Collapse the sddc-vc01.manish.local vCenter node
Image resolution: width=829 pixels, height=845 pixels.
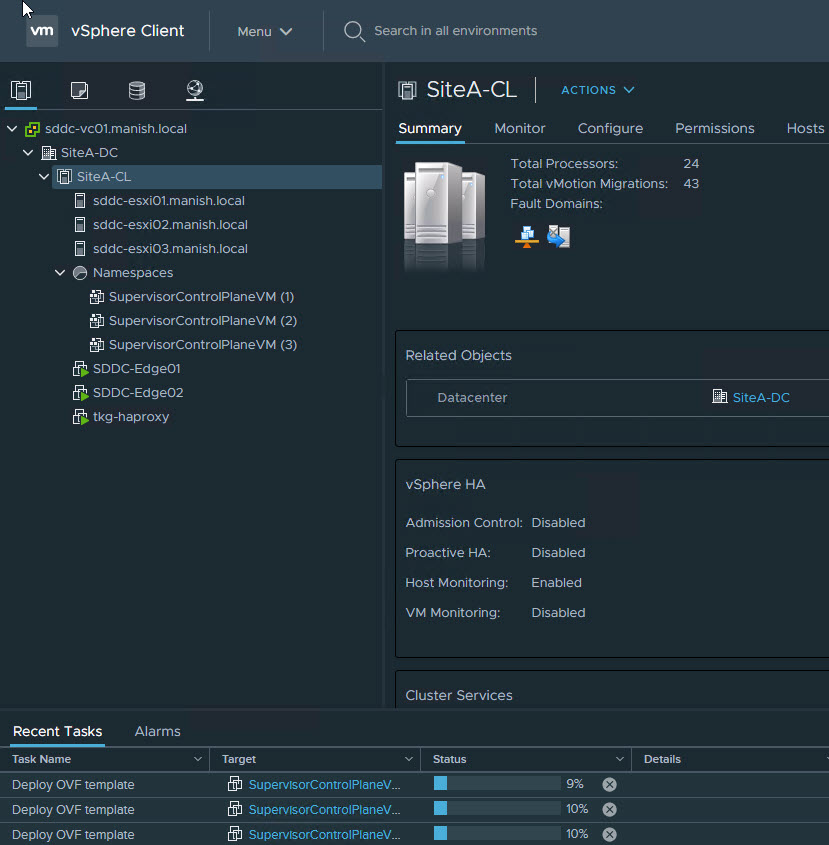(12, 129)
